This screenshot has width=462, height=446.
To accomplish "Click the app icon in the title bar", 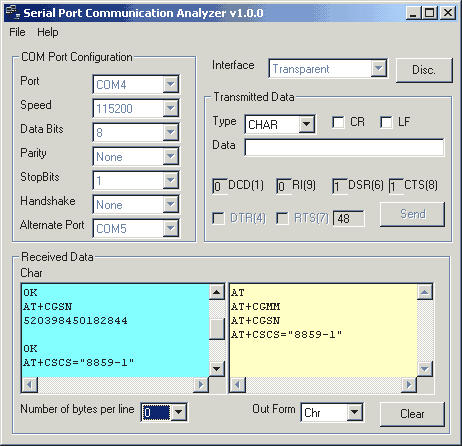I will coord(13,13).
